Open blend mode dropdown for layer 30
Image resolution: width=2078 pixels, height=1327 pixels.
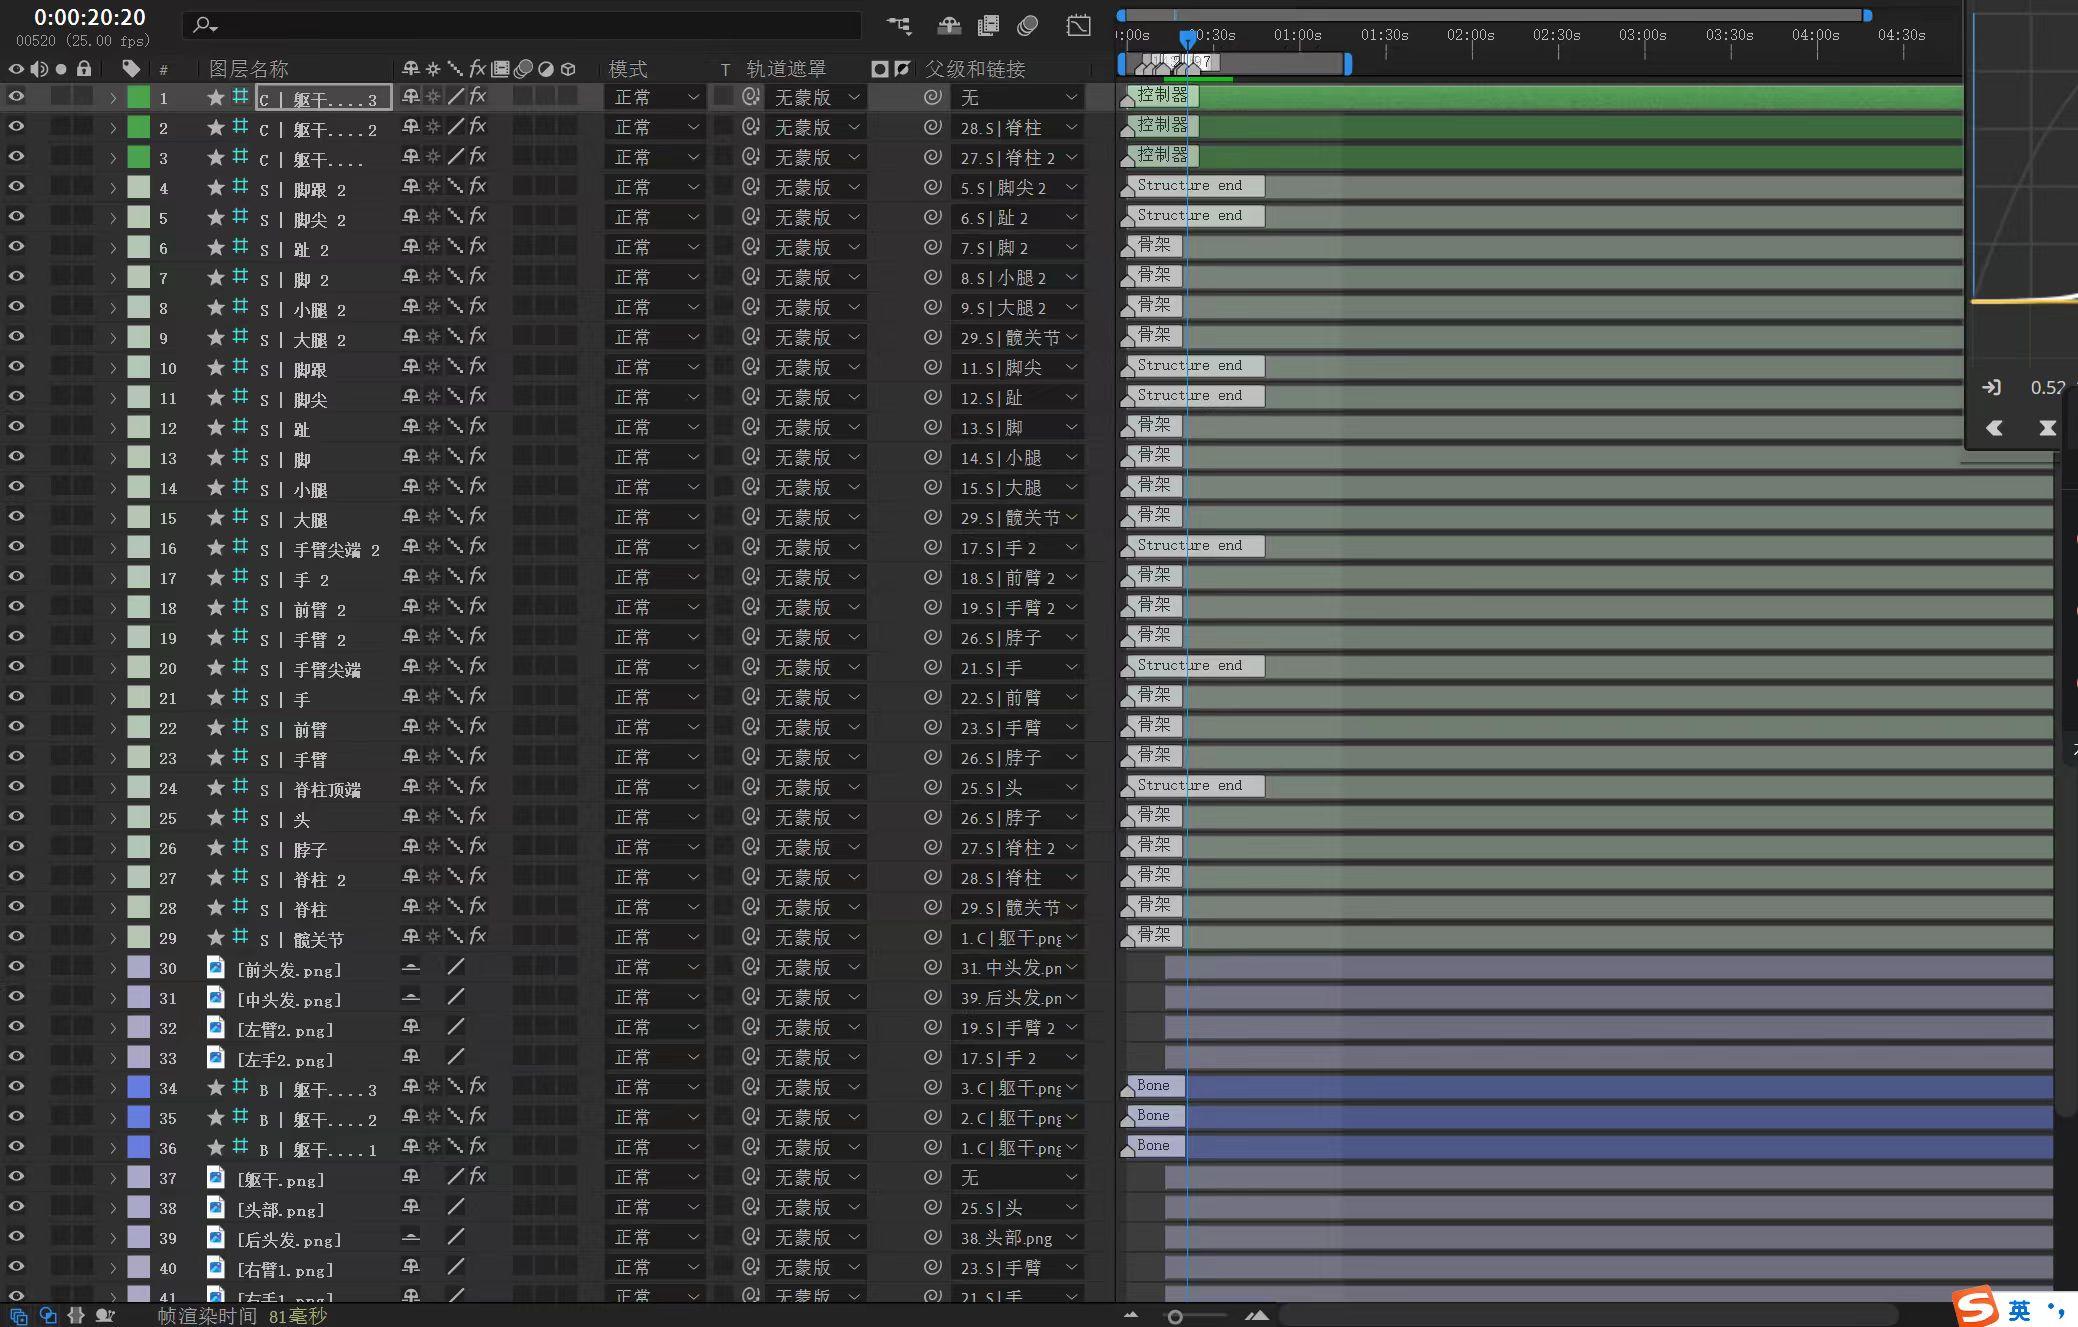point(656,968)
